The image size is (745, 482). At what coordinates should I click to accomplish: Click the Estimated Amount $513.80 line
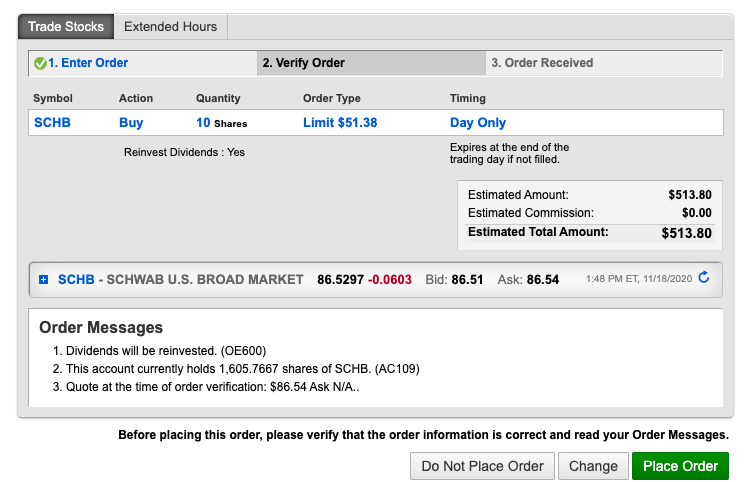pos(590,195)
